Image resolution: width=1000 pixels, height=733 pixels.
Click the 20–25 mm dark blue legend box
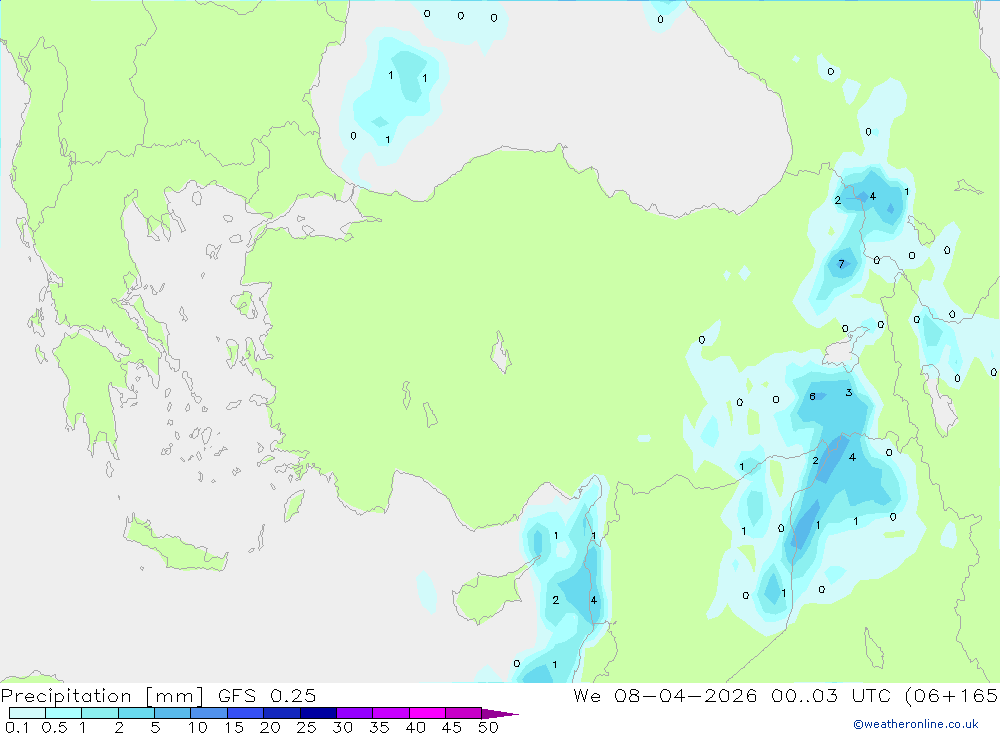282,713
